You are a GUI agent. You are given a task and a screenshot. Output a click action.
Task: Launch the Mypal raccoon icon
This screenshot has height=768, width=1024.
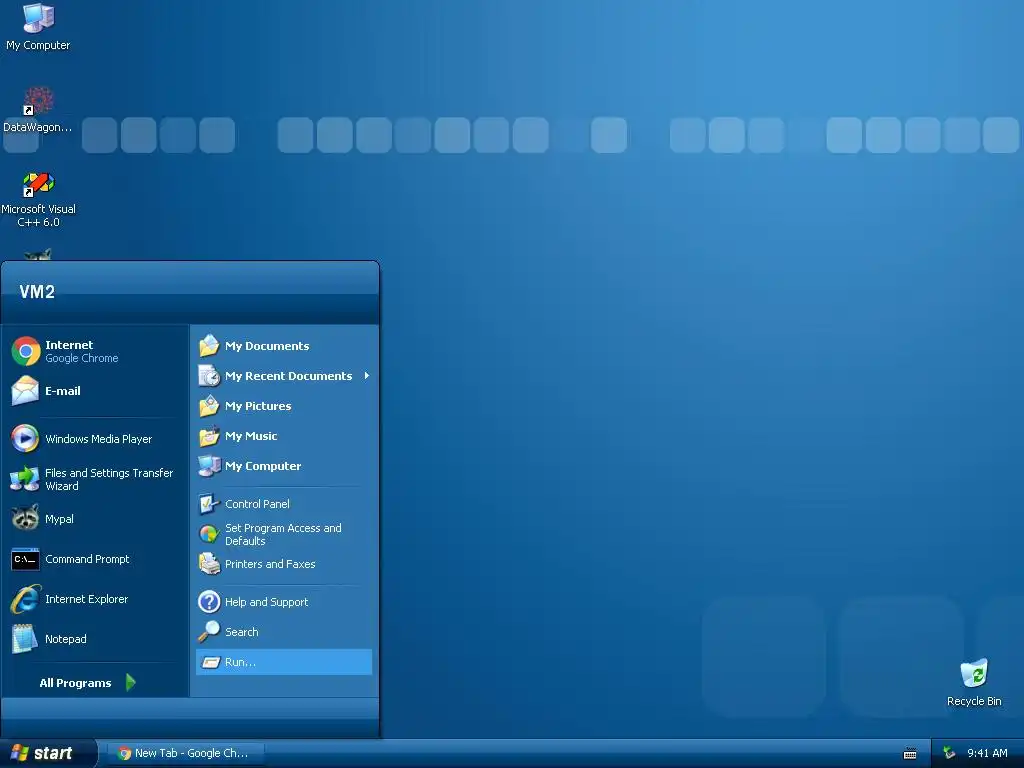tap(25, 518)
